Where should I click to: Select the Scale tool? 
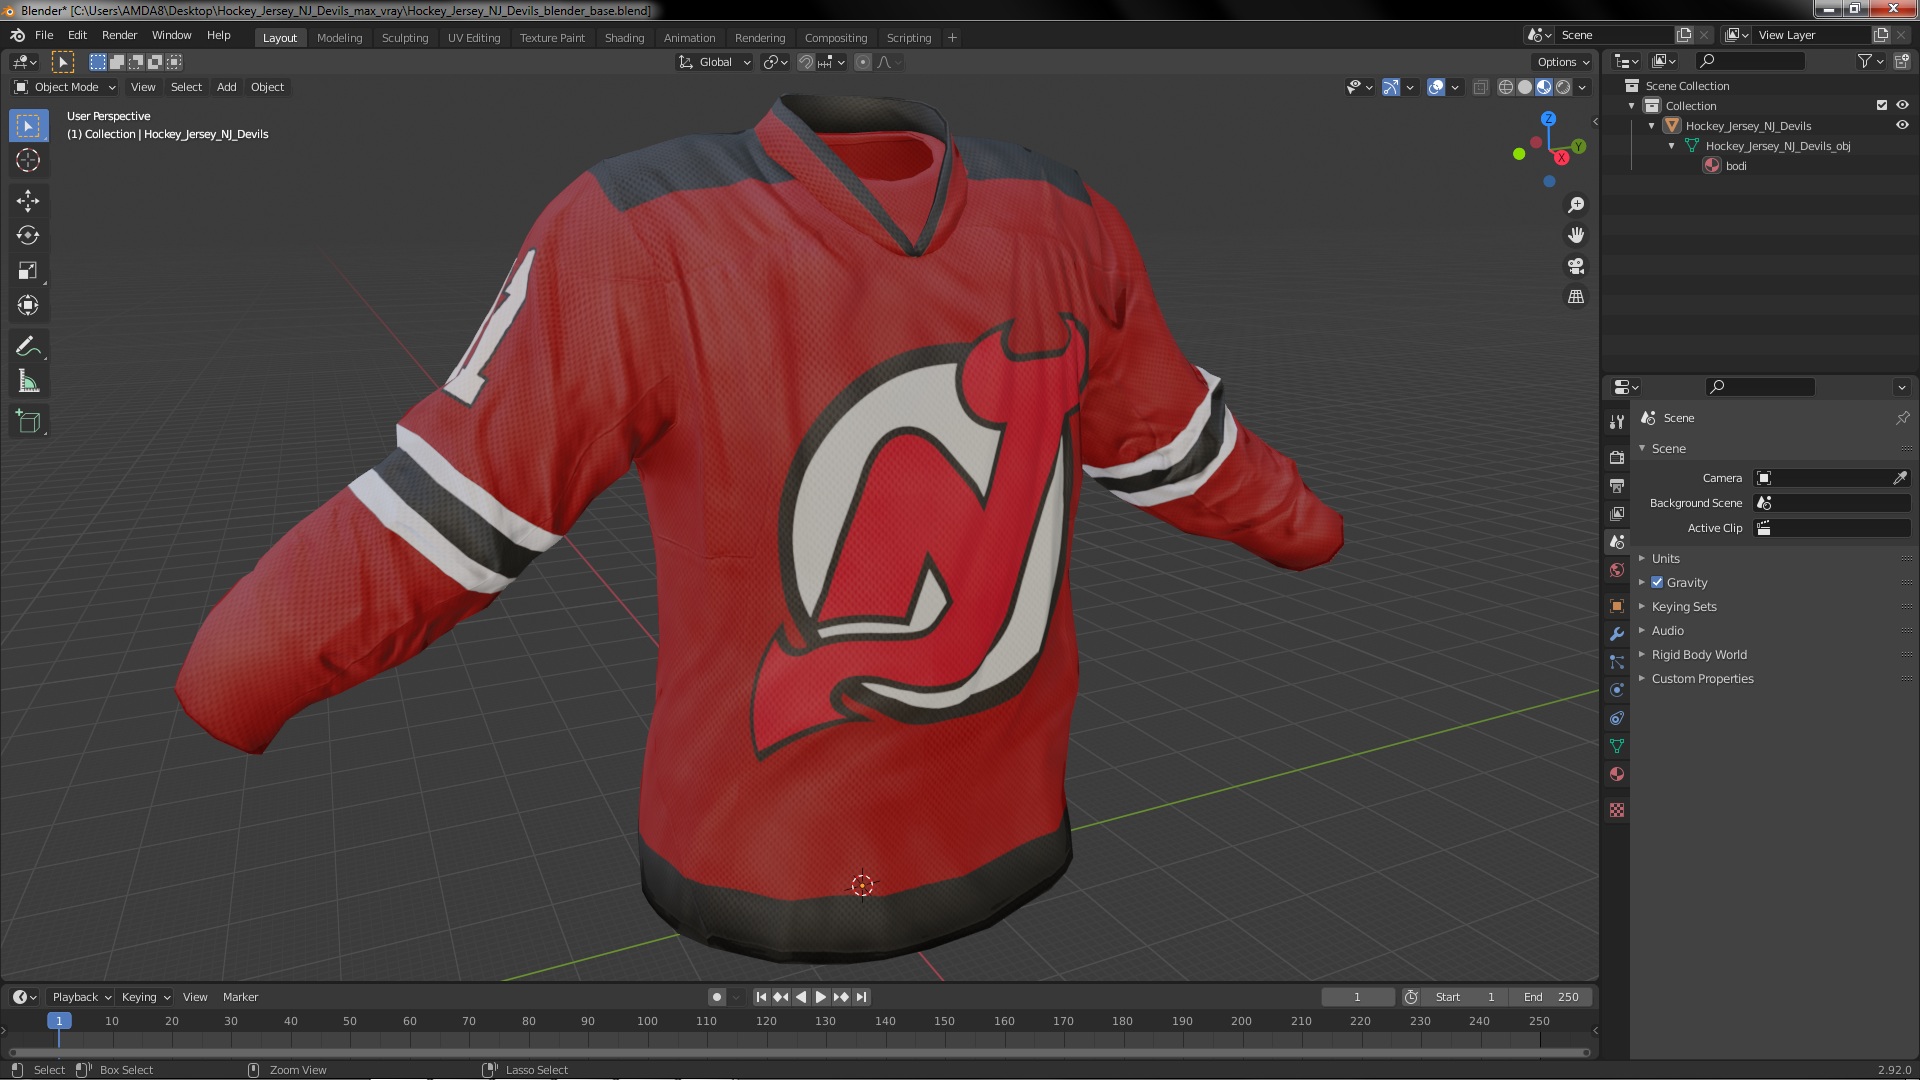pos(28,271)
